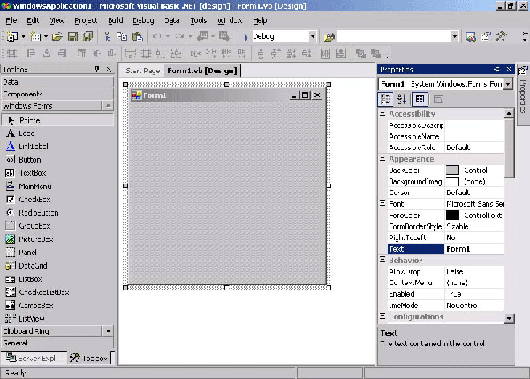Click the Save All toolbar icon
The height and width of the screenshot is (379, 530).
(88, 37)
